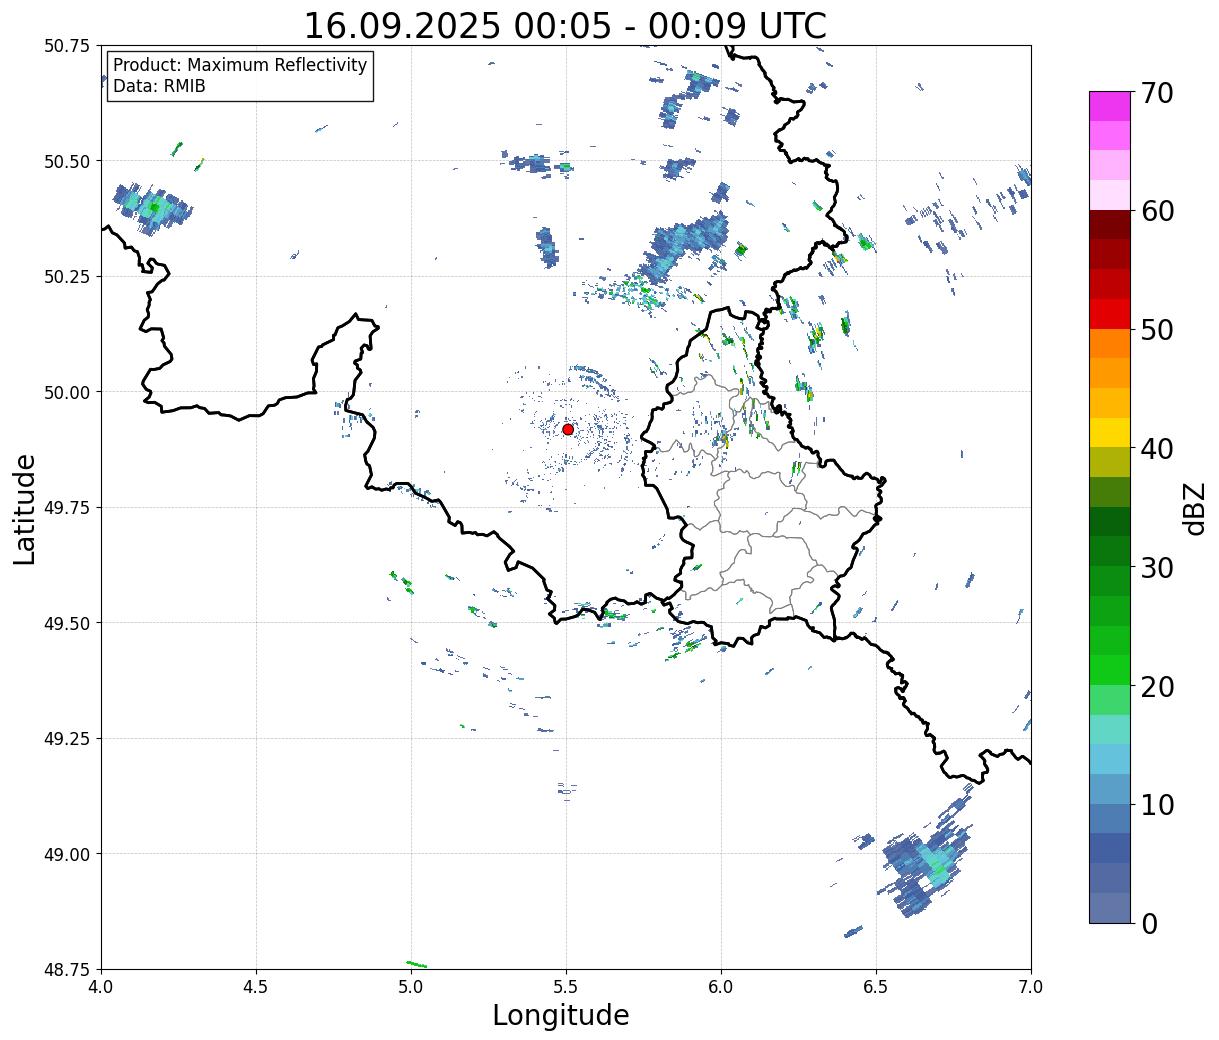1219x1040 pixels.
Task: Click the 'Latitude' axis label
Action: click(25, 508)
